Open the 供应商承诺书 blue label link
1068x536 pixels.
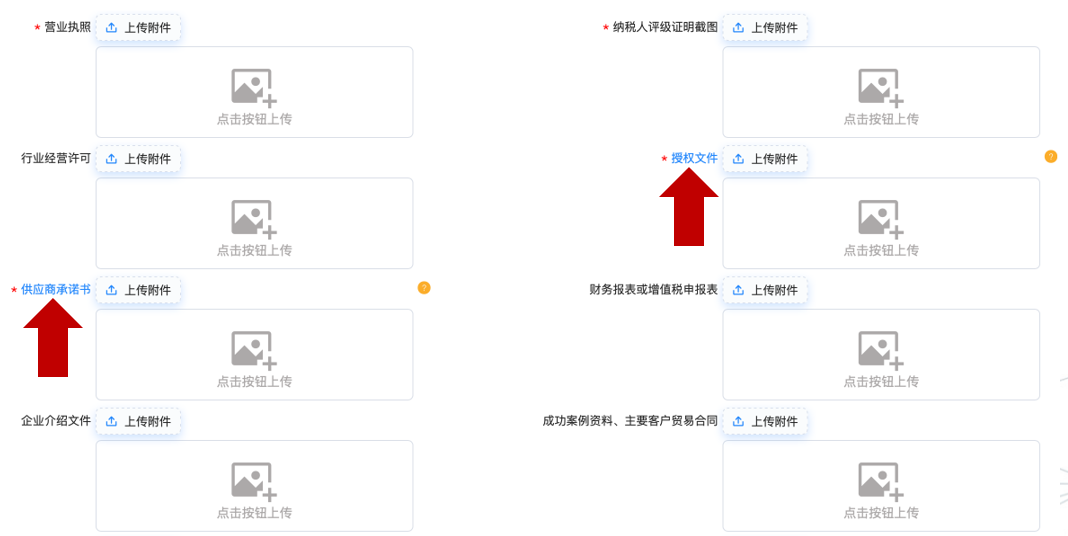(x=56, y=289)
